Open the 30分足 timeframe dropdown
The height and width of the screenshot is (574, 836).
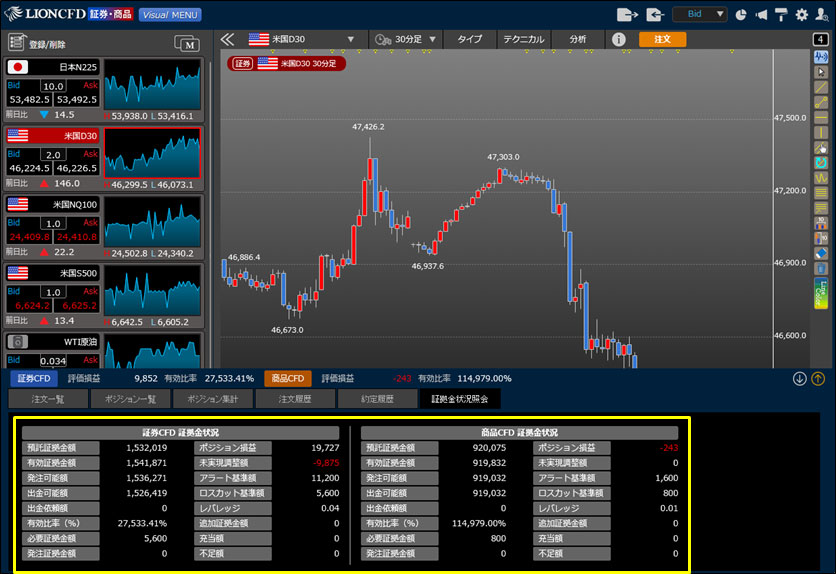click(x=405, y=39)
